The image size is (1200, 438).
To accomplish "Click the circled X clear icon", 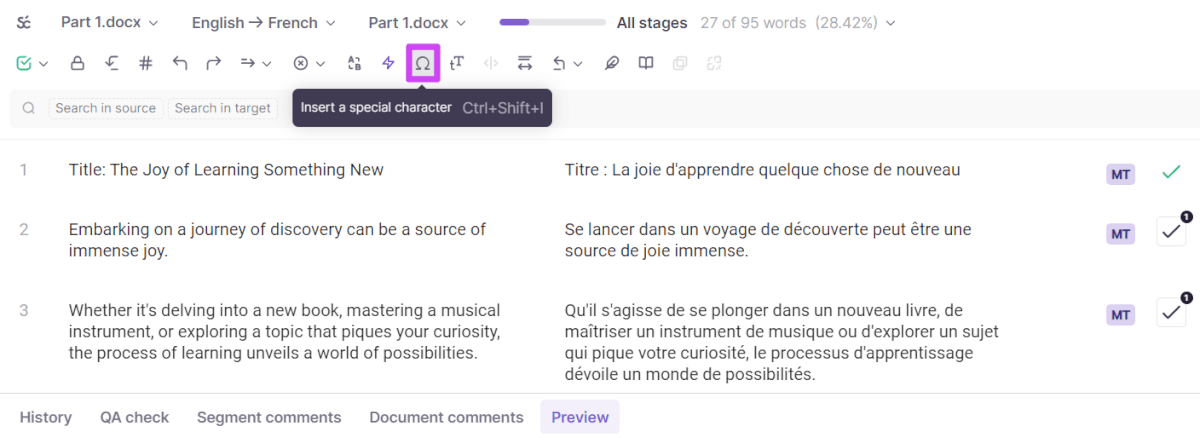I will 300,63.
